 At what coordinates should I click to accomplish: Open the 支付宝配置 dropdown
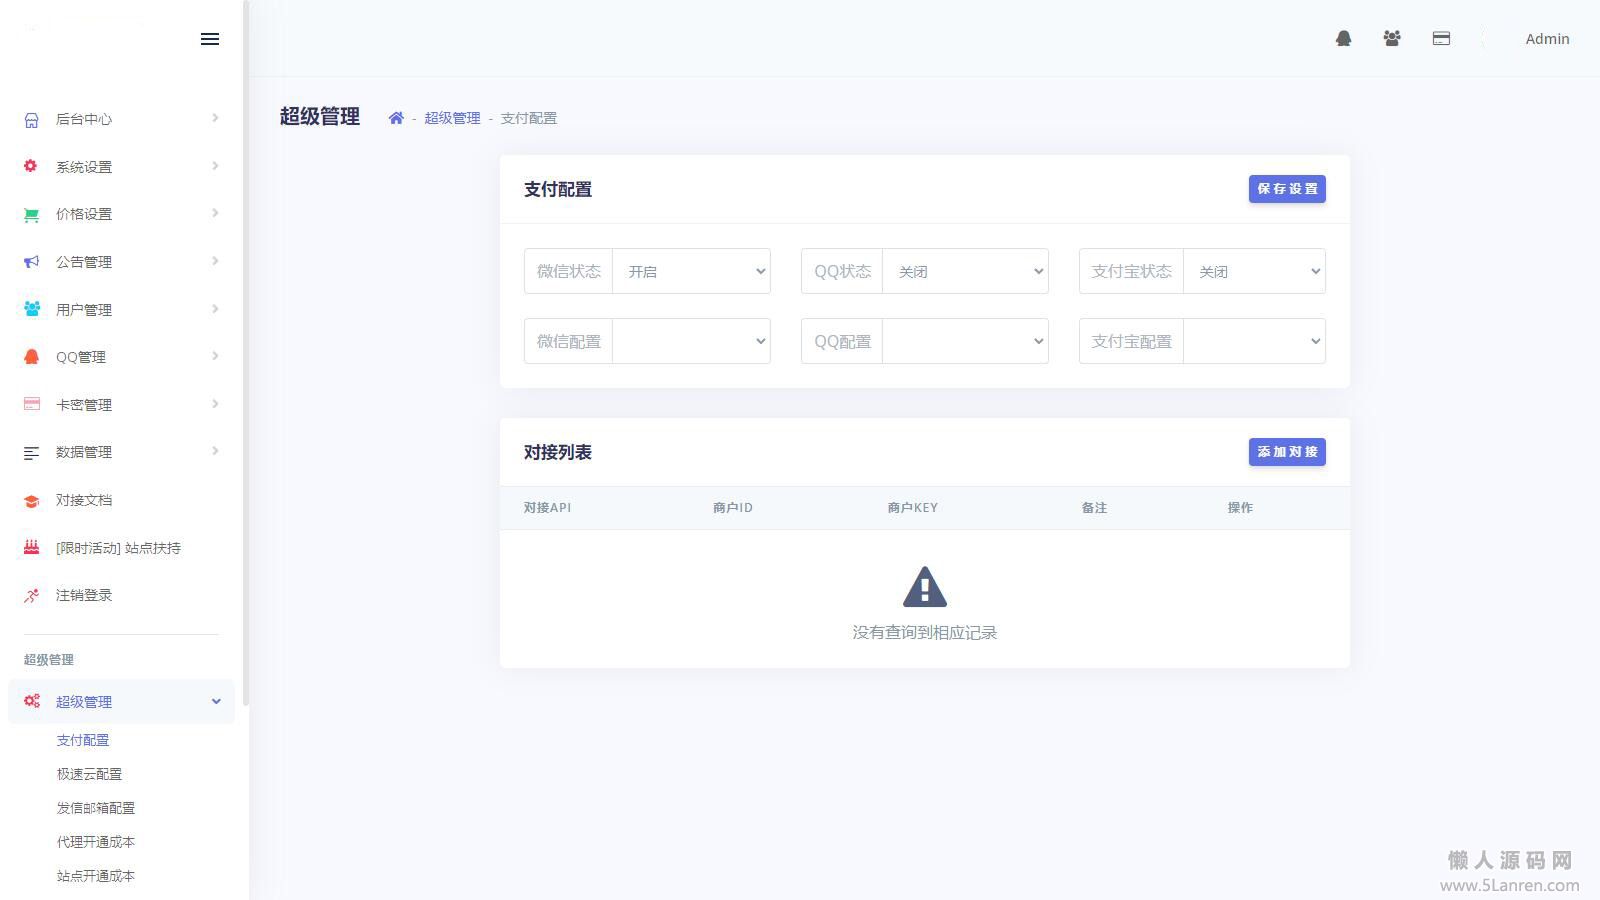tap(1254, 341)
